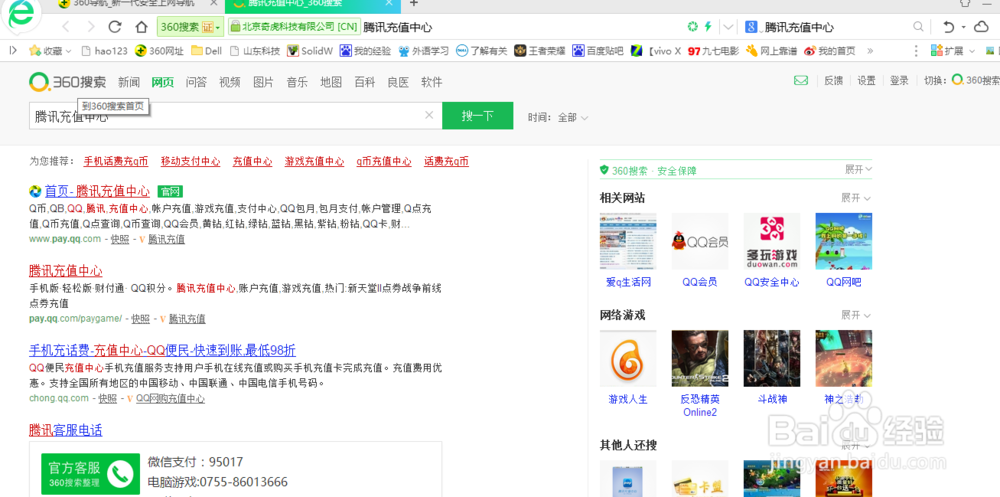Click the undo closed tab icon

948,27
